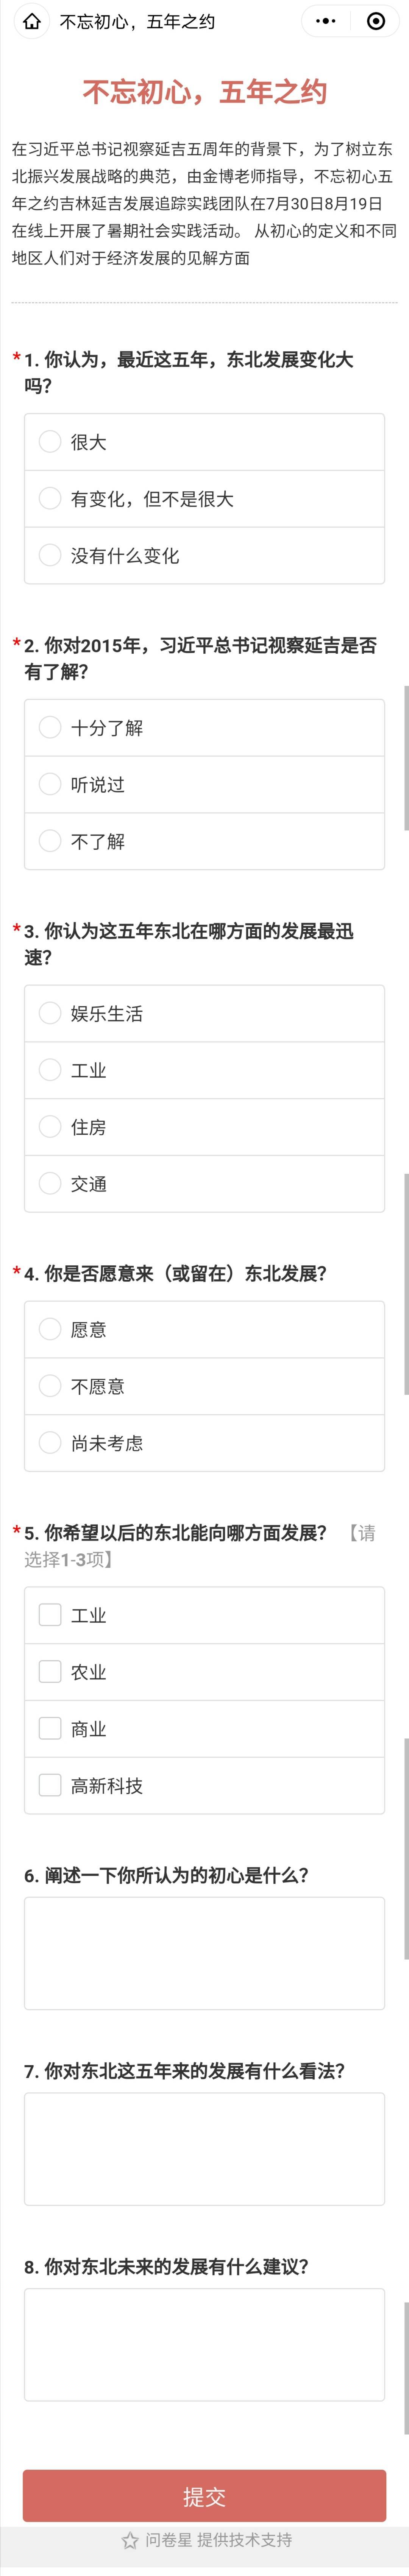Click the question 8 建议 text area
Screen dimensions: 409x2576
[x=204, y=2345]
